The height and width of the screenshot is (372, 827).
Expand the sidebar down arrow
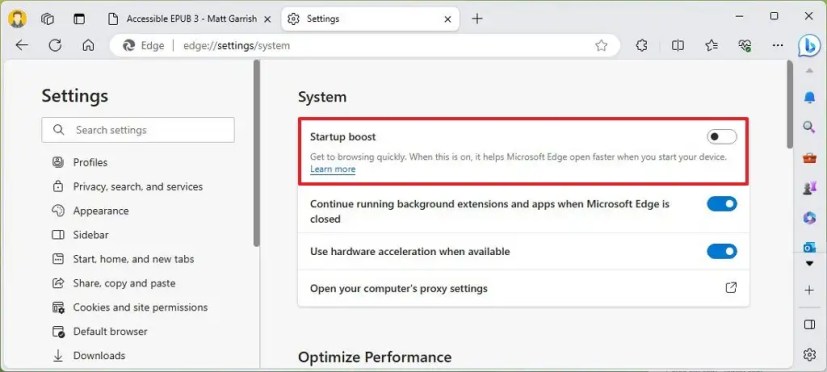coord(810,263)
